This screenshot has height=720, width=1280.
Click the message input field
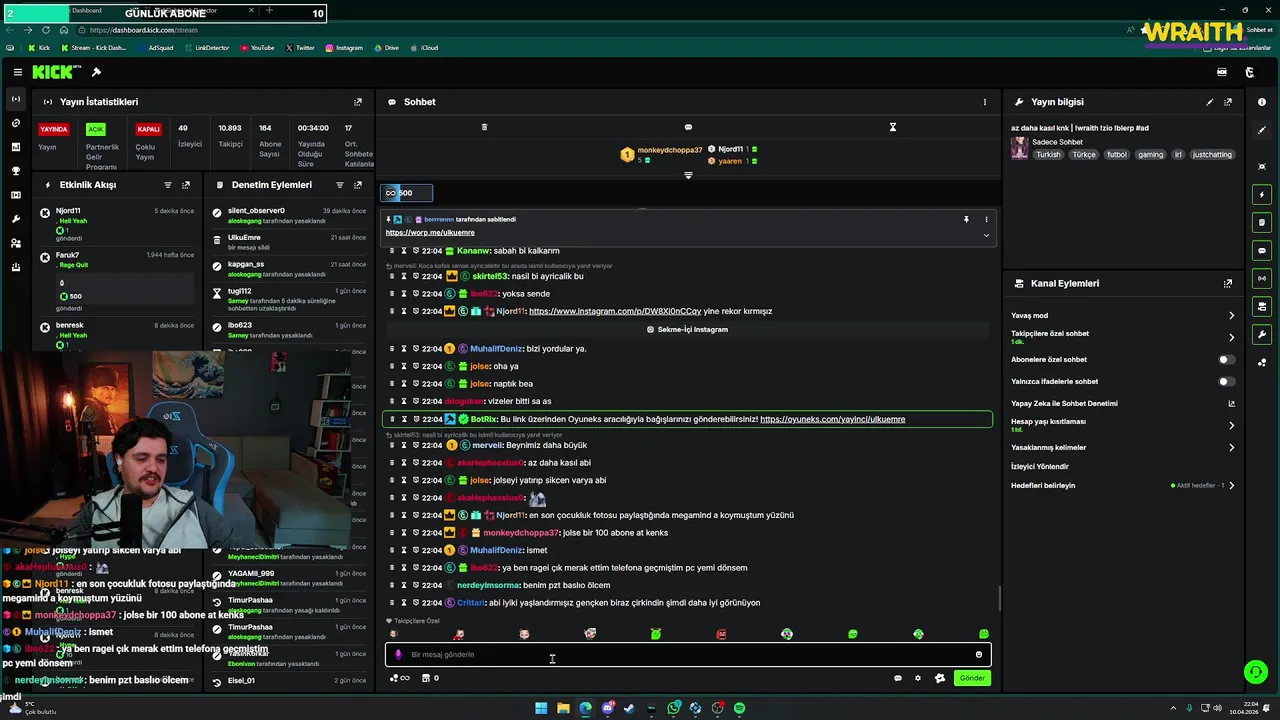[688, 655]
